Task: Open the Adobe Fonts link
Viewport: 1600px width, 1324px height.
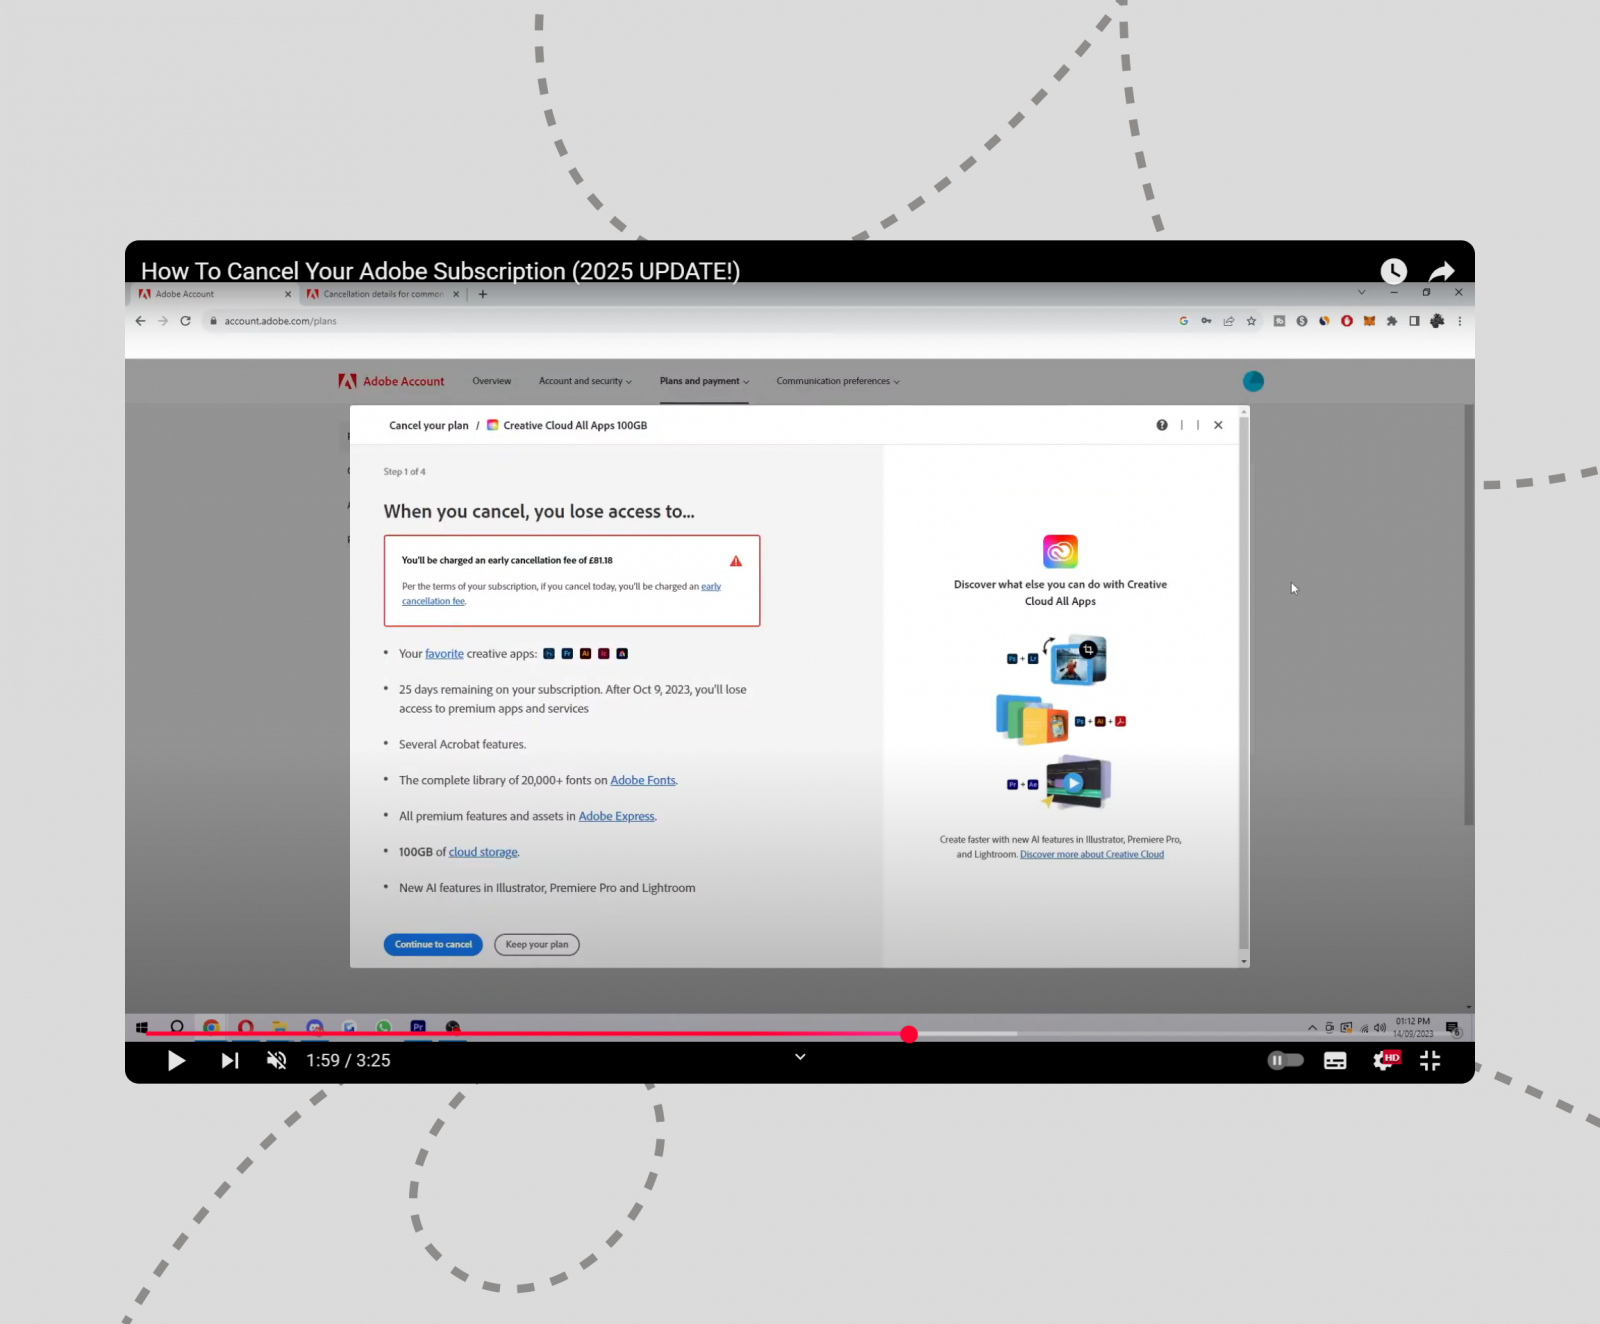Action: click(642, 780)
